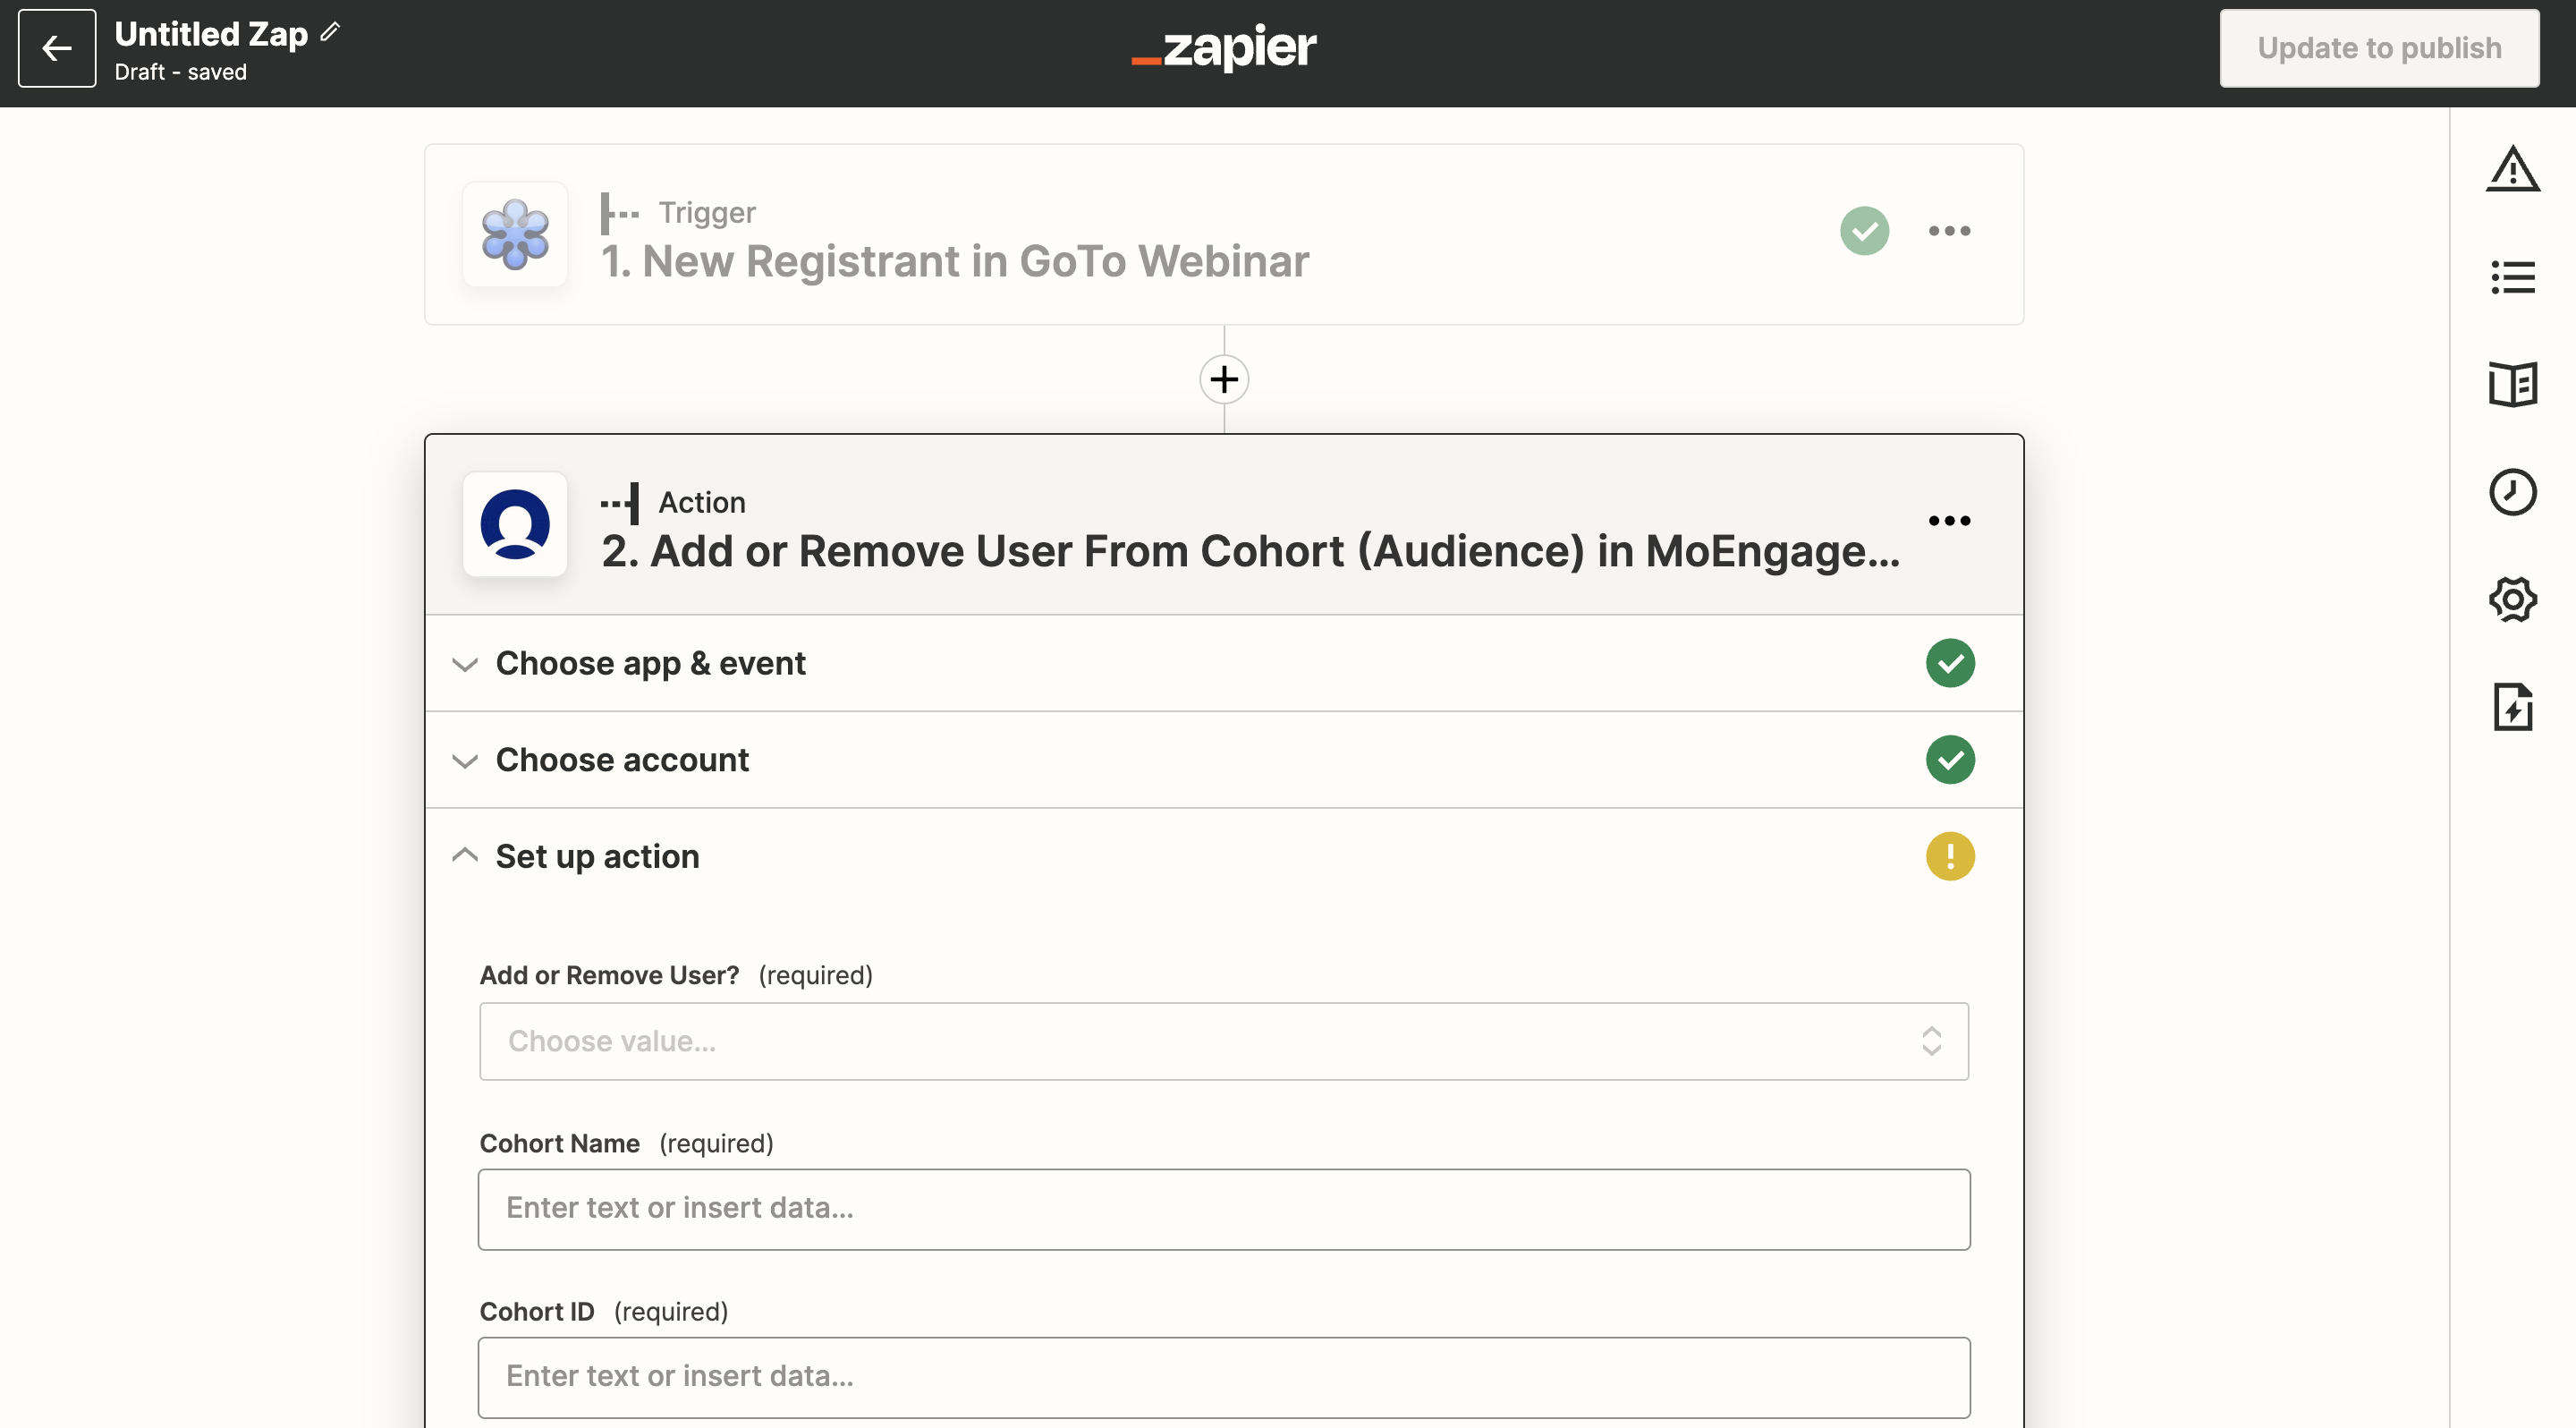This screenshot has height=1428, width=2576.
Task: Expand the Choose app & event section
Action: [1224, 663]
